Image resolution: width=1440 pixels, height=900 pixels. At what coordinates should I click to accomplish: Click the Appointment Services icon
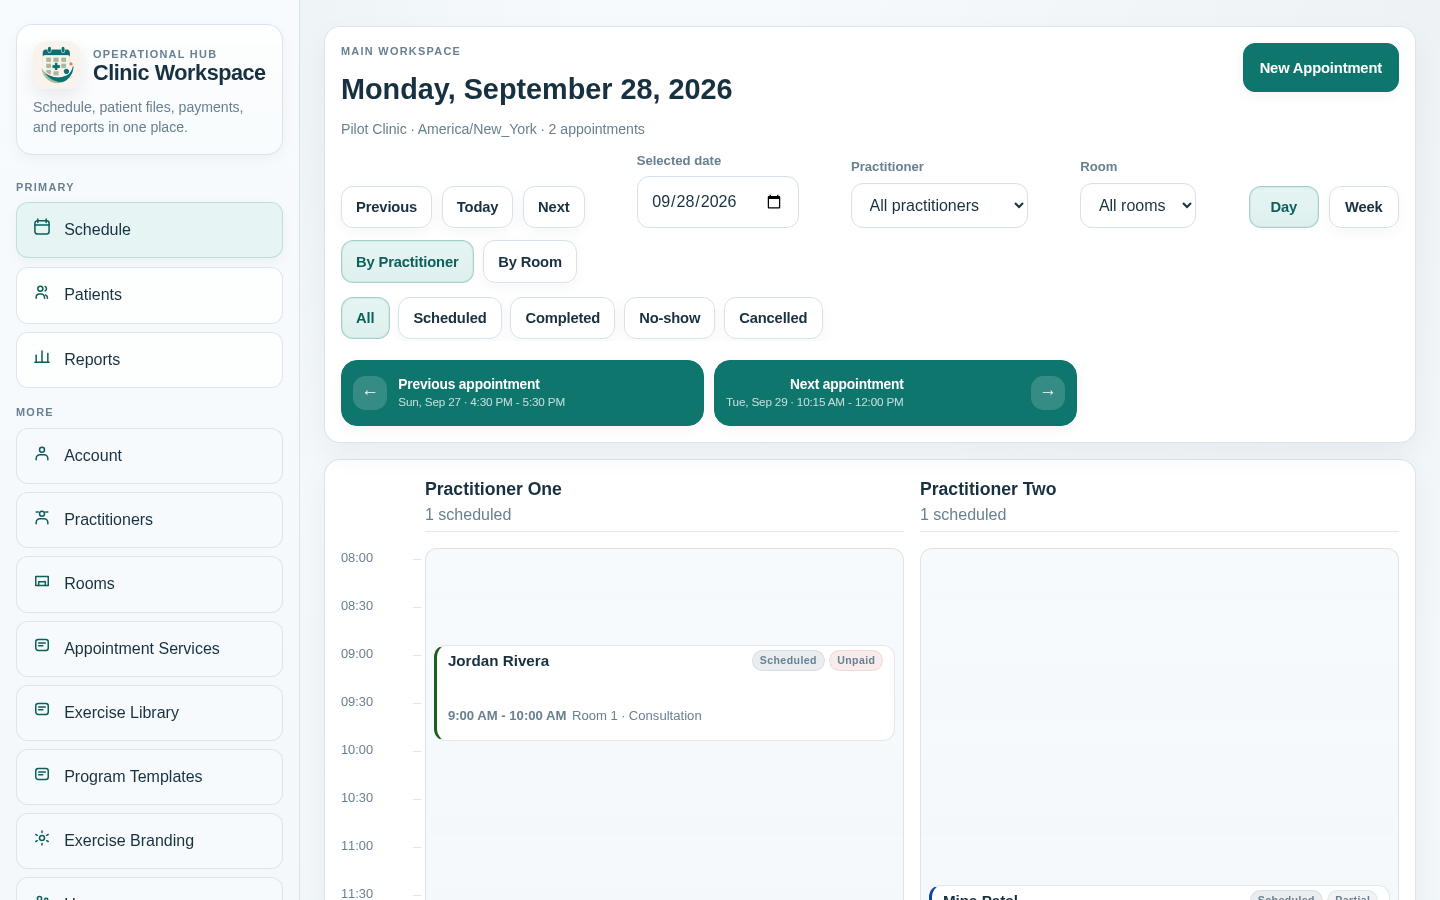[x=42, y=646]
